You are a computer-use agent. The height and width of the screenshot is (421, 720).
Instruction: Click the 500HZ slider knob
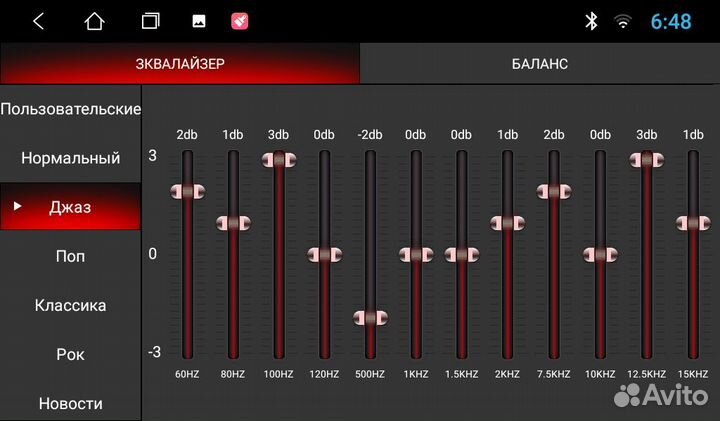[x=370, y=318]
